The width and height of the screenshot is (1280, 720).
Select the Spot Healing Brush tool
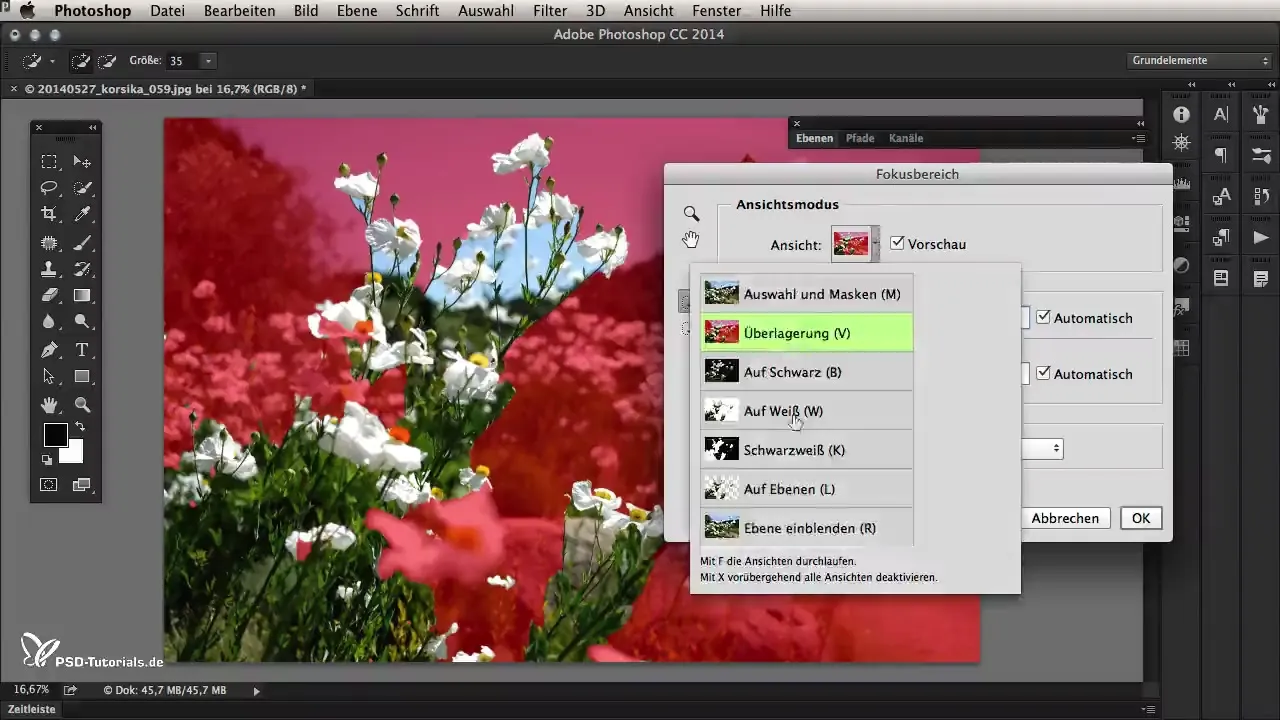(48, 242)
